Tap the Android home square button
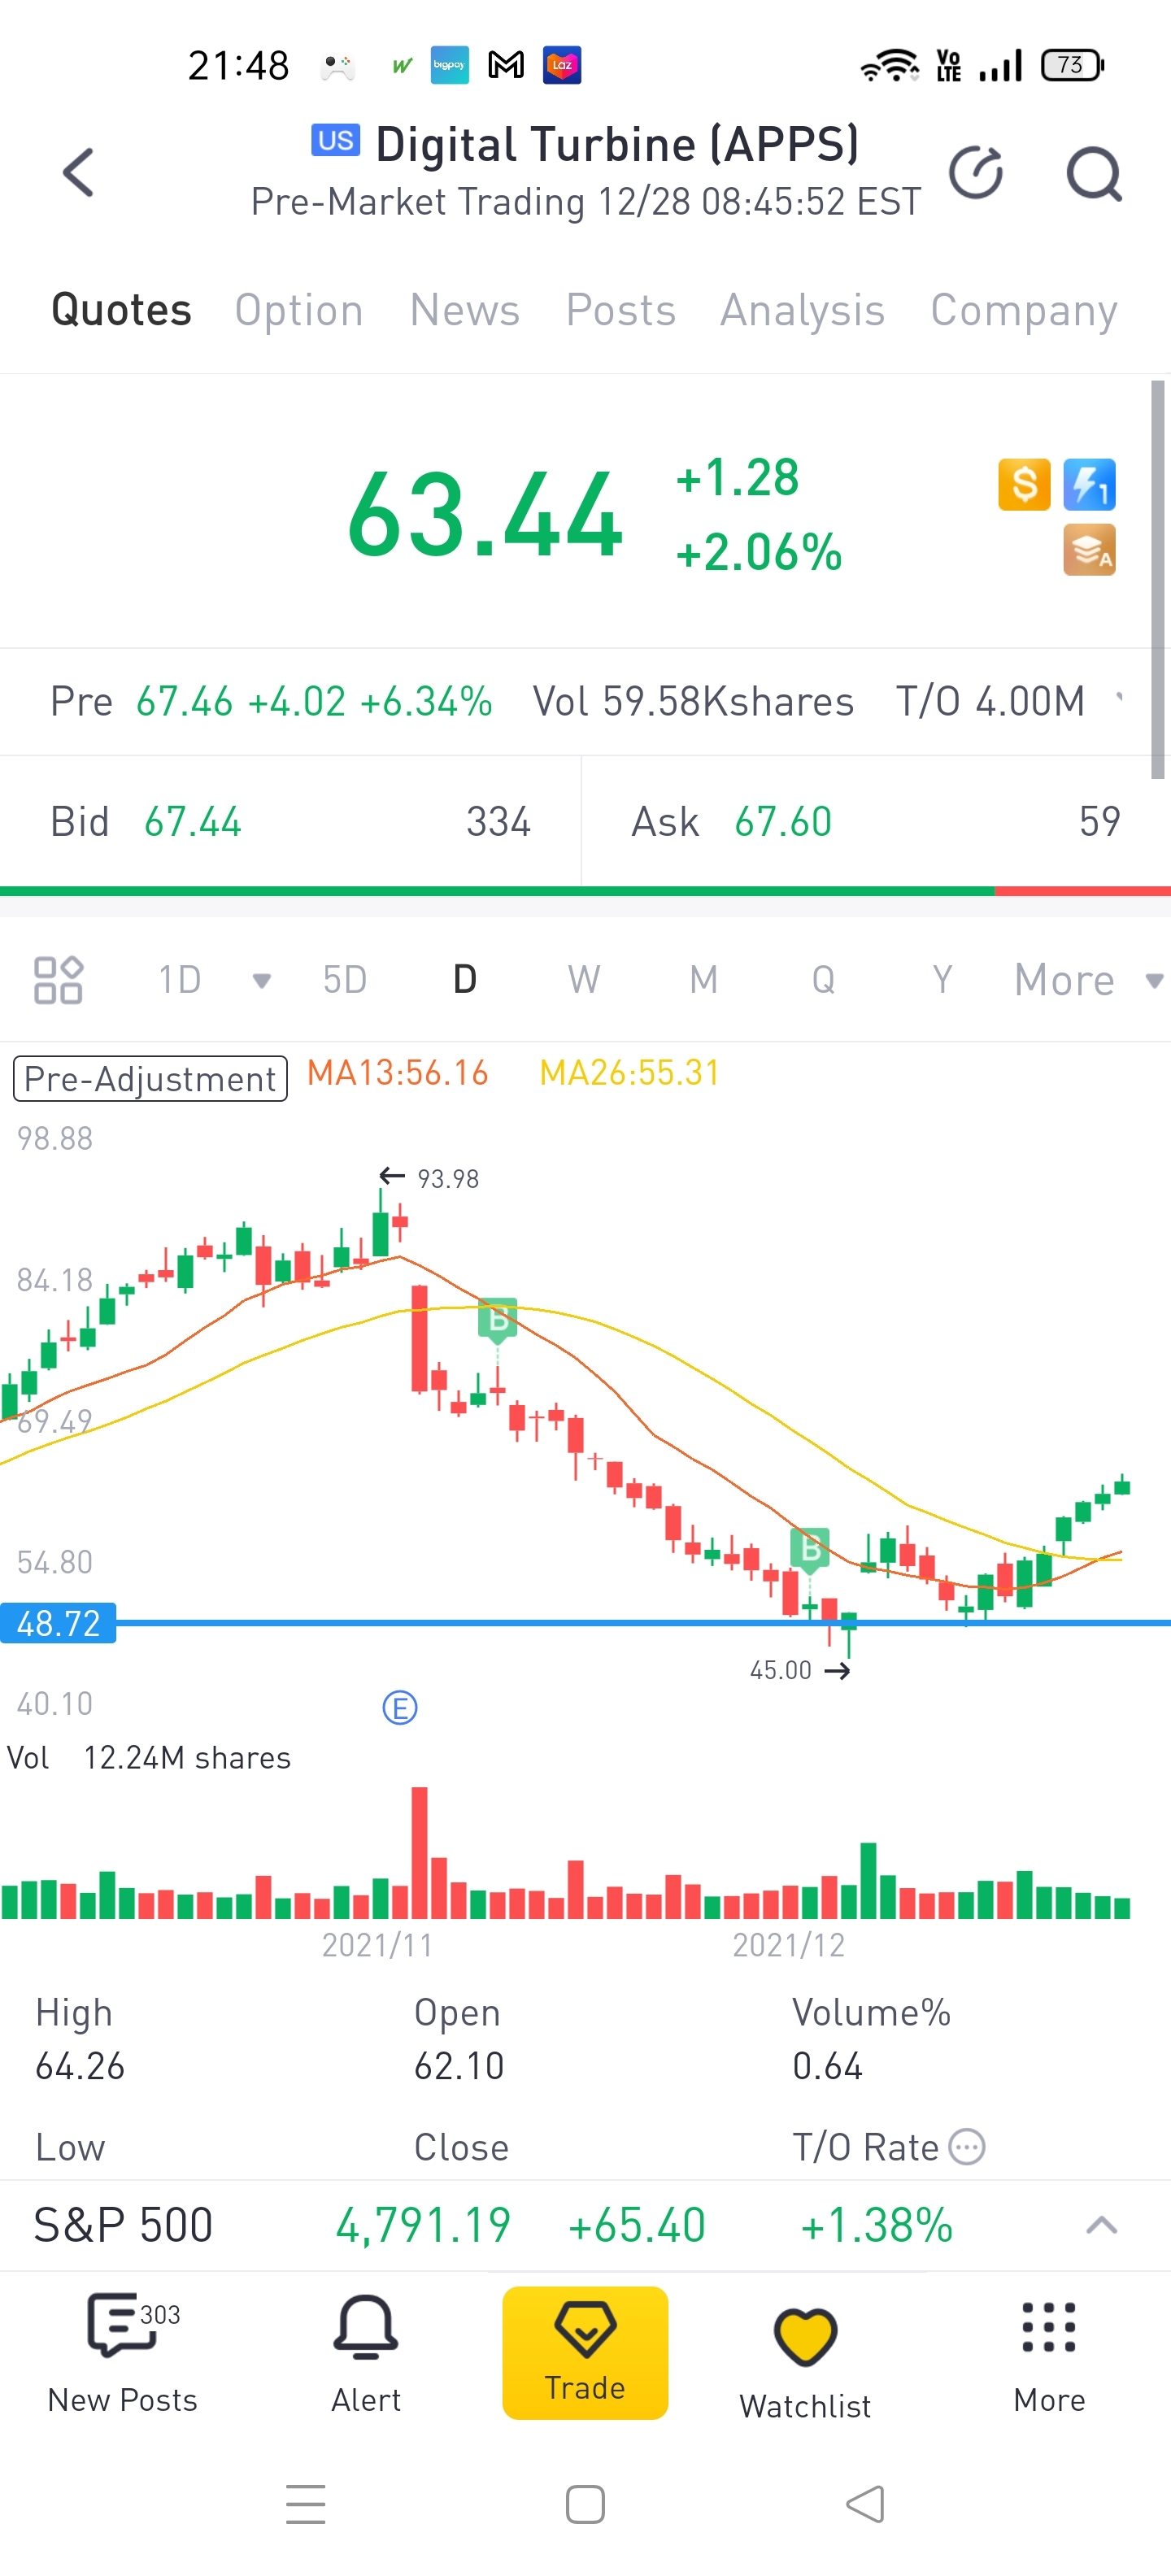Screen dimensions: 1171x2576 click(x=585, y=2505)
